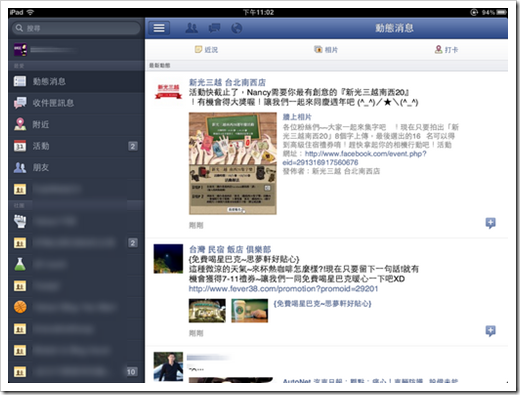The width and height of the screenshot is (520, 395).
Task: Click the 附近 map pin icon
Action: pyautogui.click(x=20, y=124)
